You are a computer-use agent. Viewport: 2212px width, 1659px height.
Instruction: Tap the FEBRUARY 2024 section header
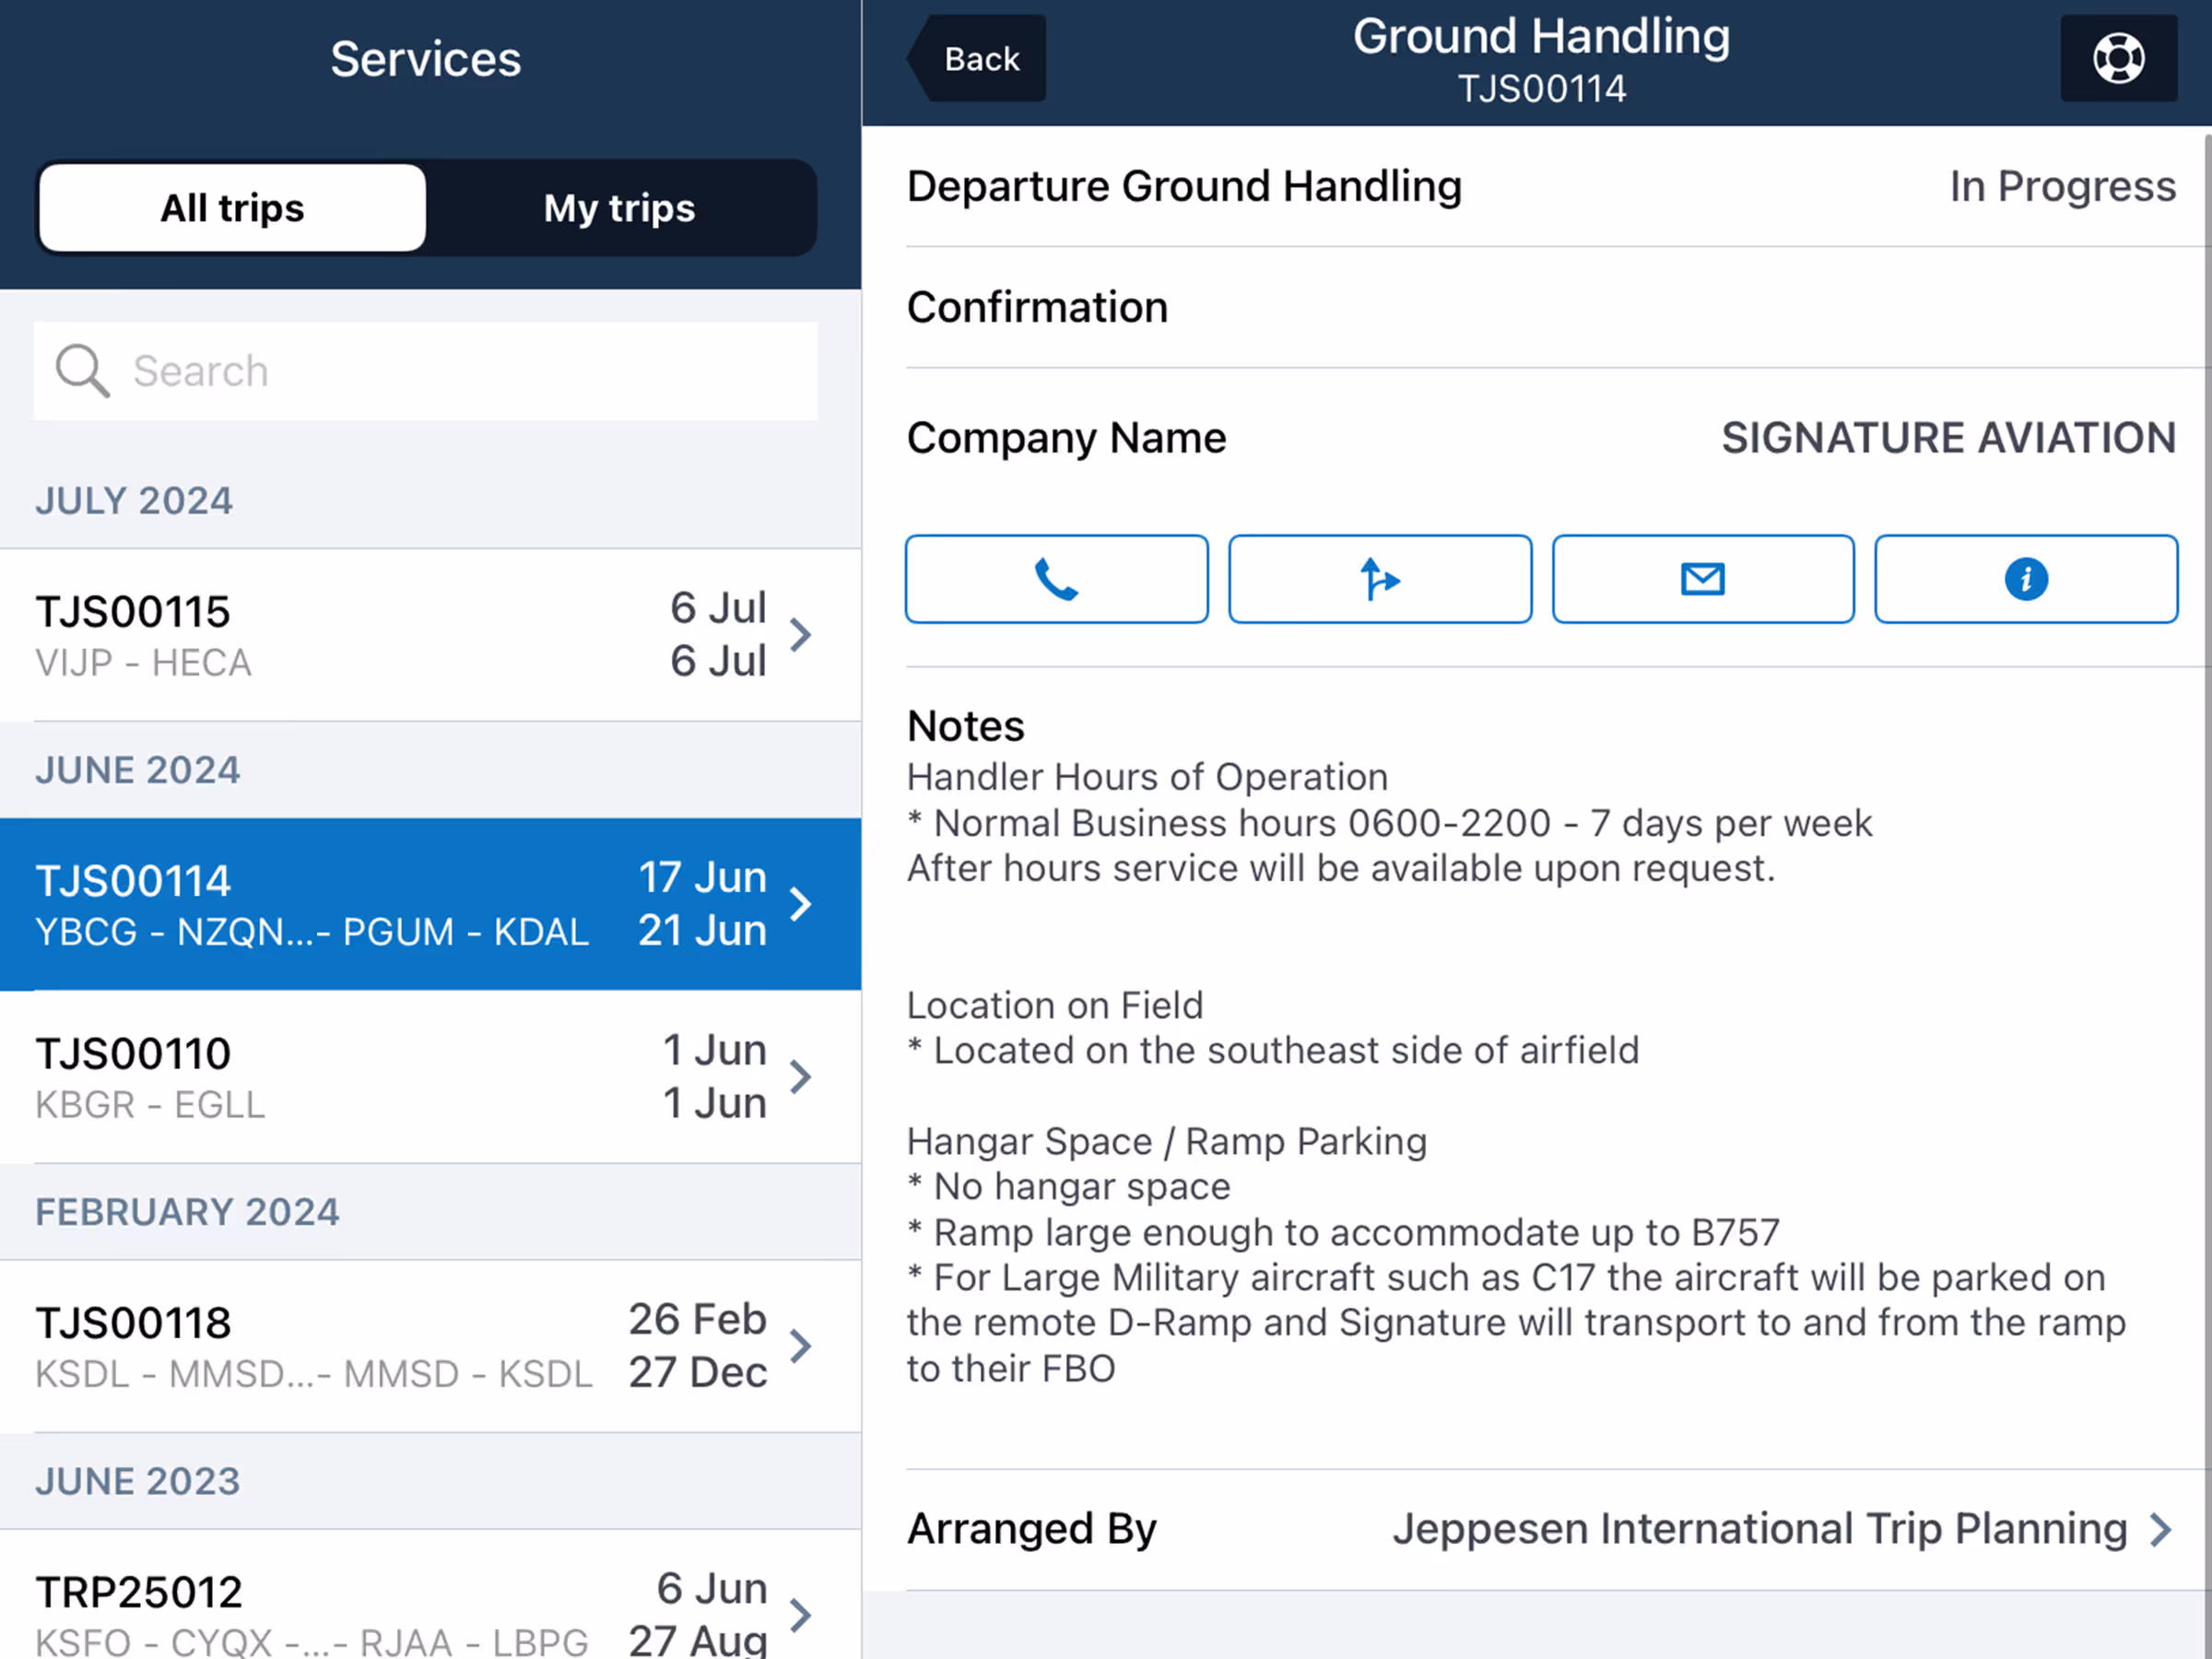(188, 1212)
